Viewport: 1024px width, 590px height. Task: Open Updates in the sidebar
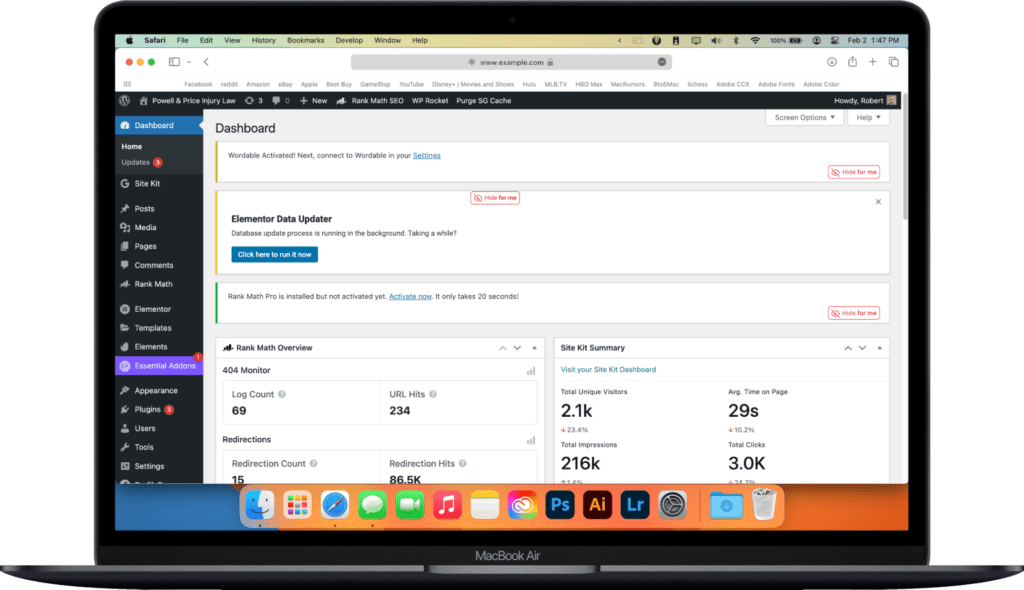(142, 162)
